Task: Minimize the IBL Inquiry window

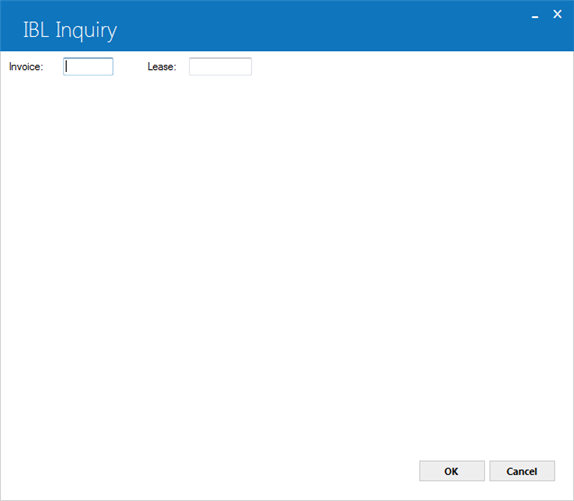Action: coord(535,16)
